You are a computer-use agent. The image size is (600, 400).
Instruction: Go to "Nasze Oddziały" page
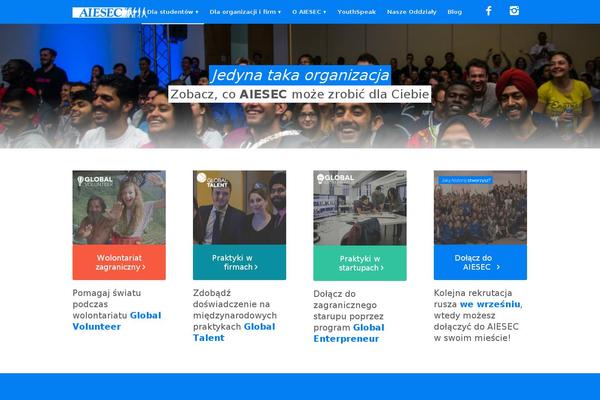(x=412, y=12)
